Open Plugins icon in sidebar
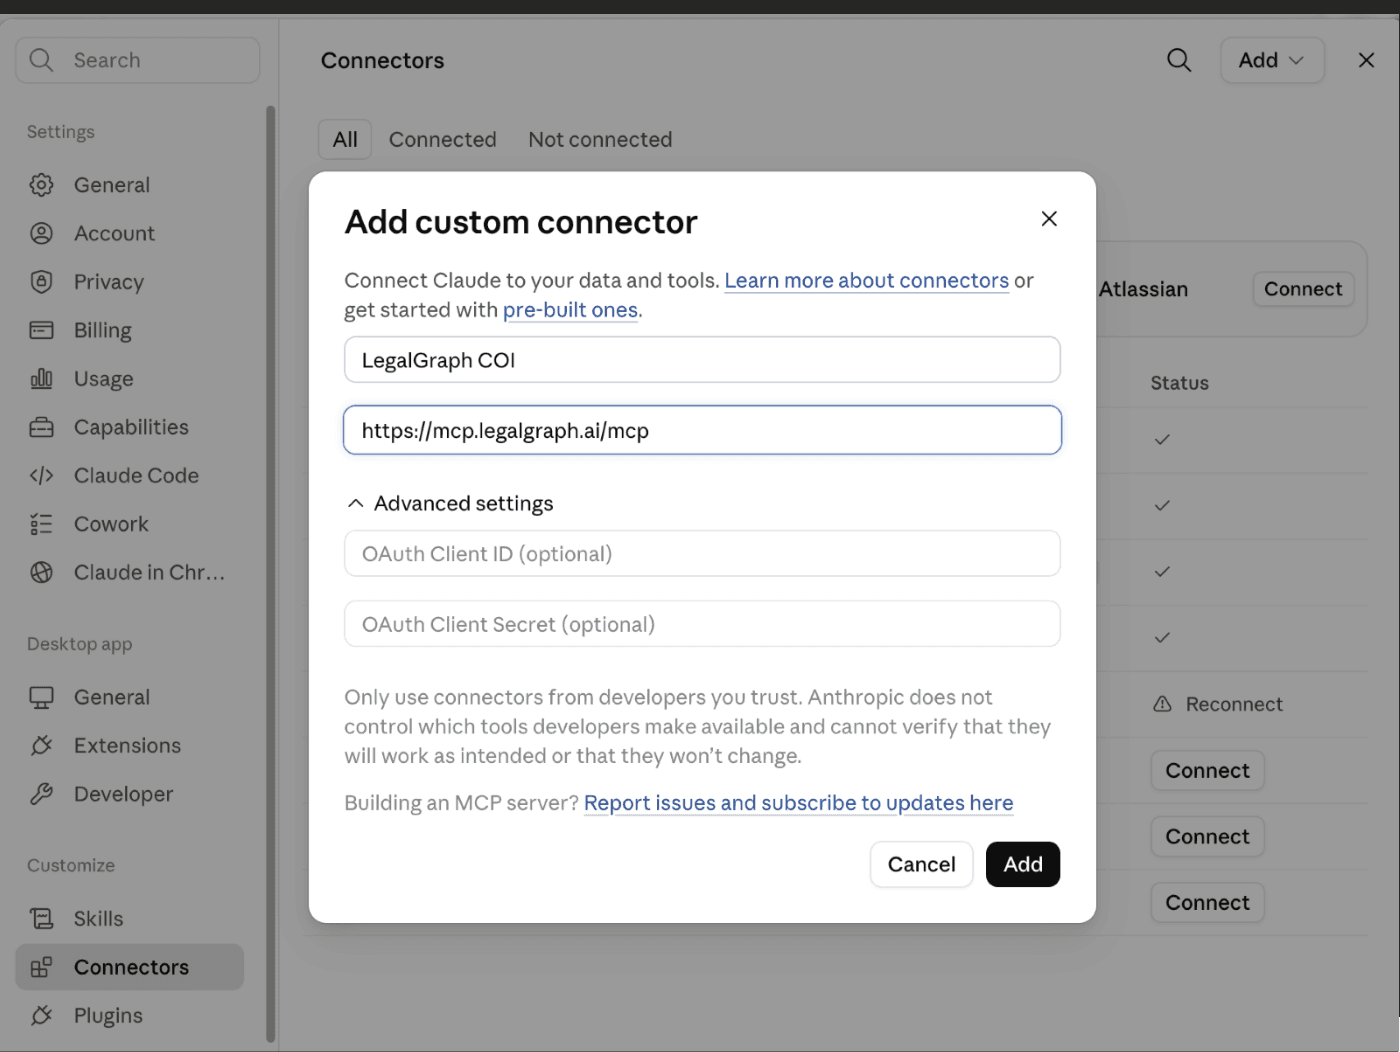1400x1052 pixels. [41, 1015]
